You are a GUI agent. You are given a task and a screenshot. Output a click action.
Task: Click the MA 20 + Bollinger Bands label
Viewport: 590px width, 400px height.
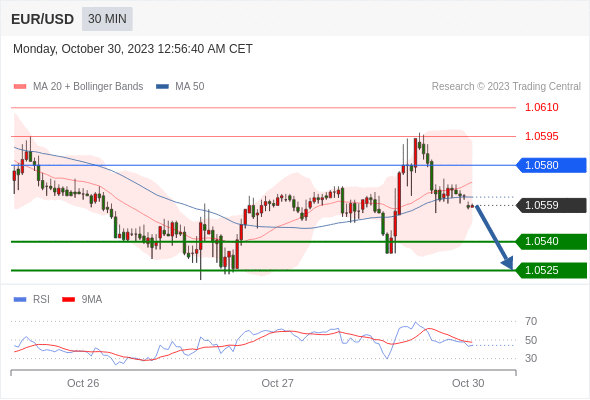(88, 87)
